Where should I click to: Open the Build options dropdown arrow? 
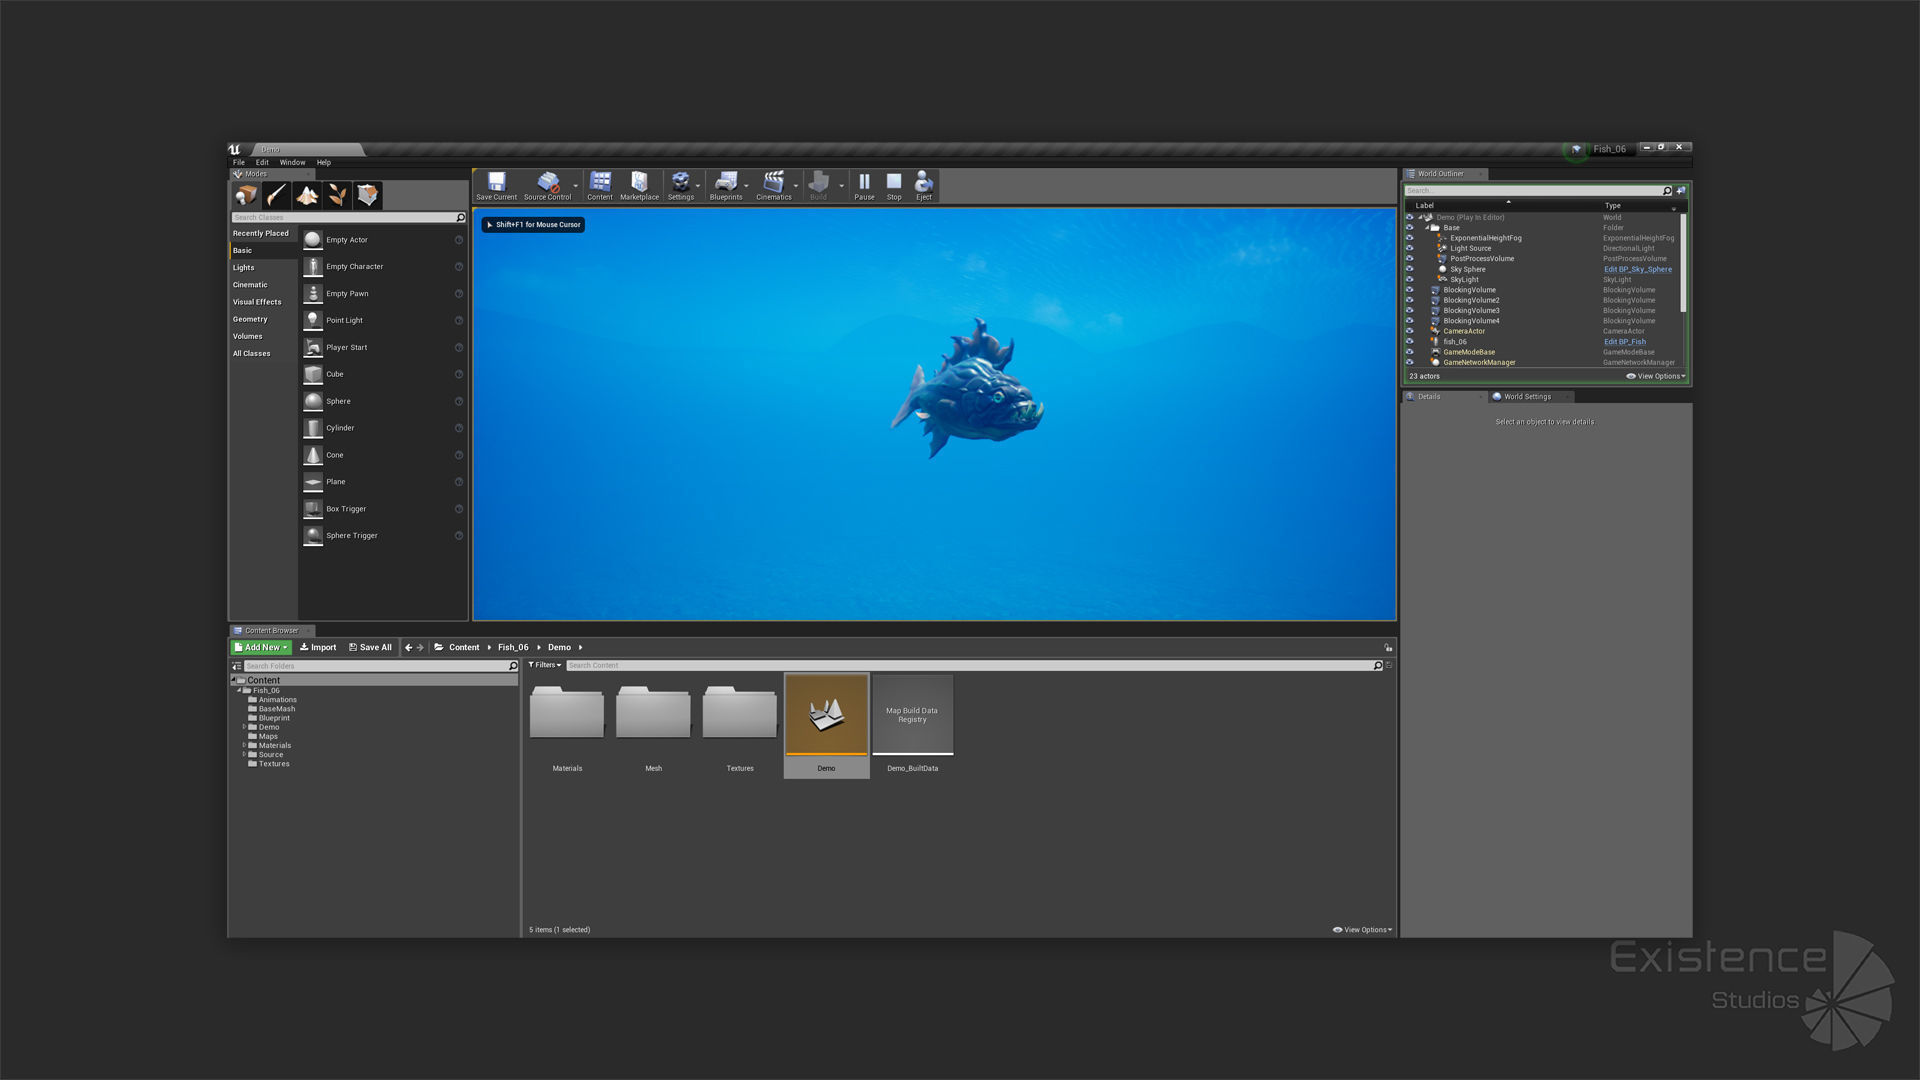click(841, 186)
